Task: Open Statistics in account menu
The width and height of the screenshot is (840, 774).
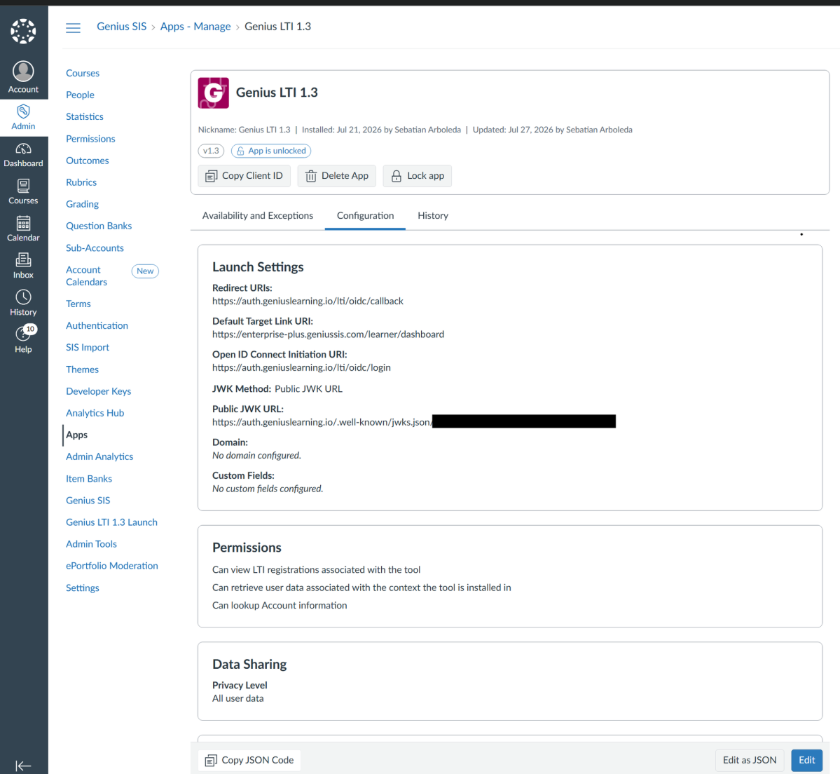Action: point(85,117)
